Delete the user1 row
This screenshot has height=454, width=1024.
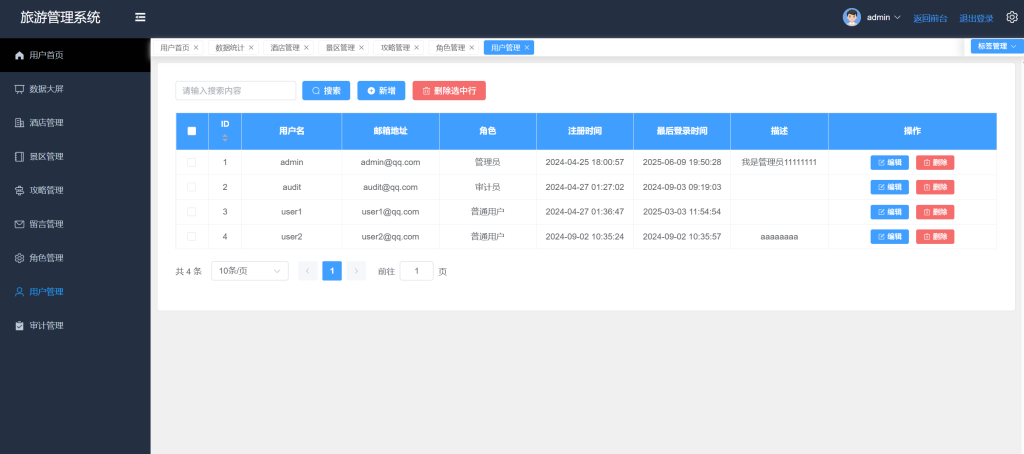coord(935,212)
